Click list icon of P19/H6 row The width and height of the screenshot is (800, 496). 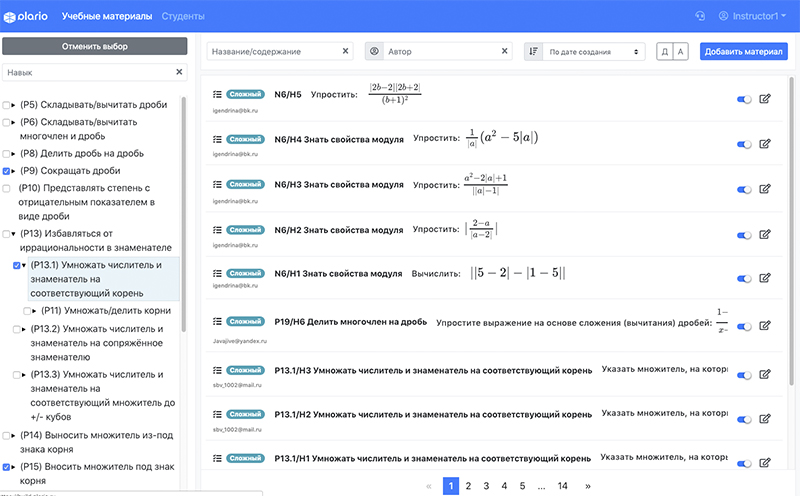click(x=217, y=321)
